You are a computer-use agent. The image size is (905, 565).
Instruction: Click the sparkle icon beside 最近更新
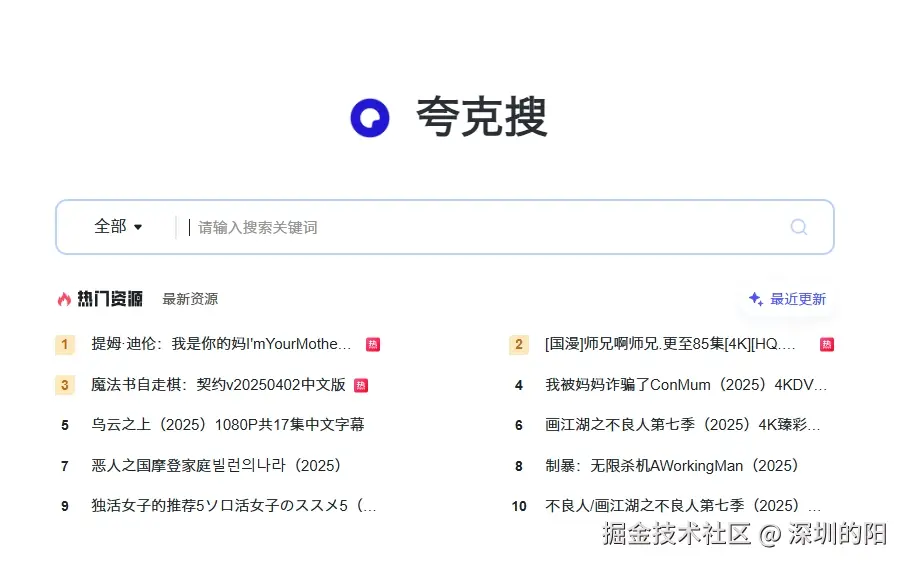tap(756, 298)
